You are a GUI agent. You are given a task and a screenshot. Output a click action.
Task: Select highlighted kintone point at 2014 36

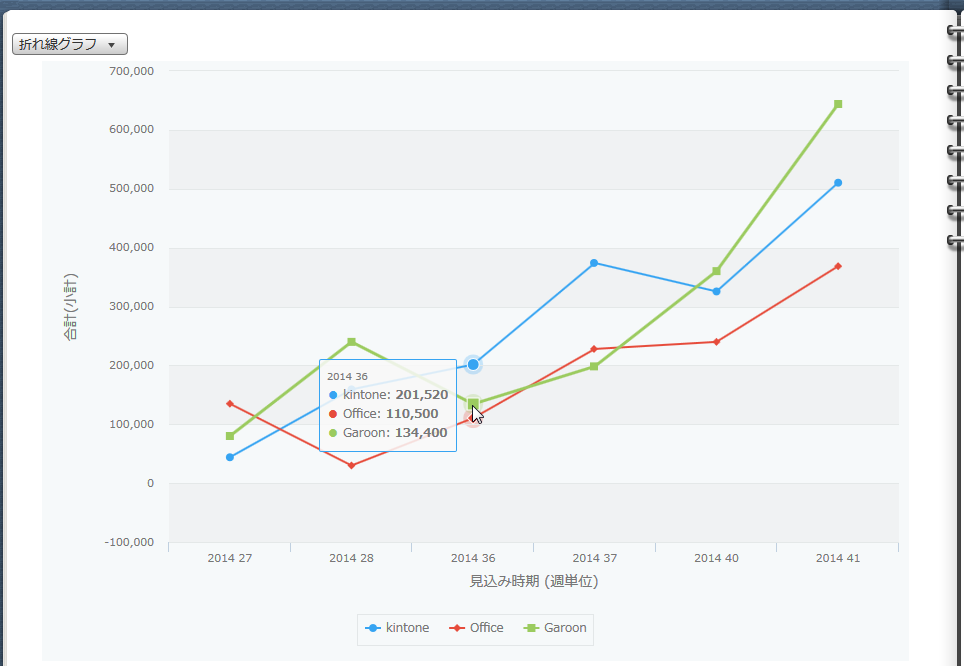point(473,365)
